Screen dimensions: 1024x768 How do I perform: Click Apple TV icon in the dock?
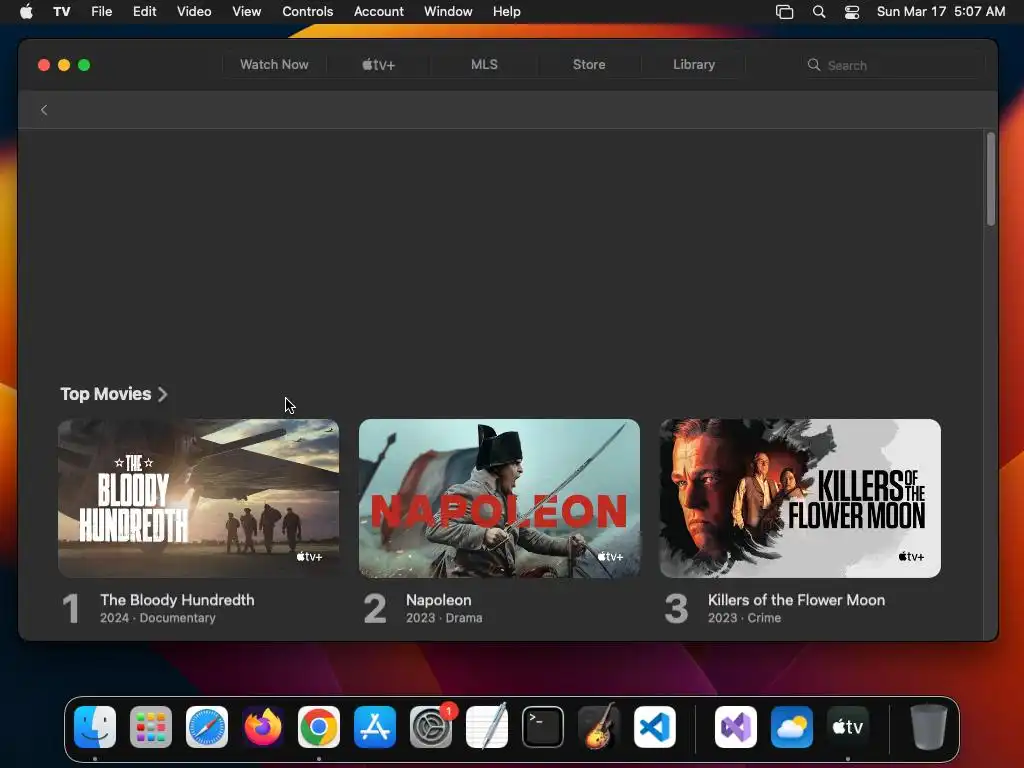pos(848,726)
